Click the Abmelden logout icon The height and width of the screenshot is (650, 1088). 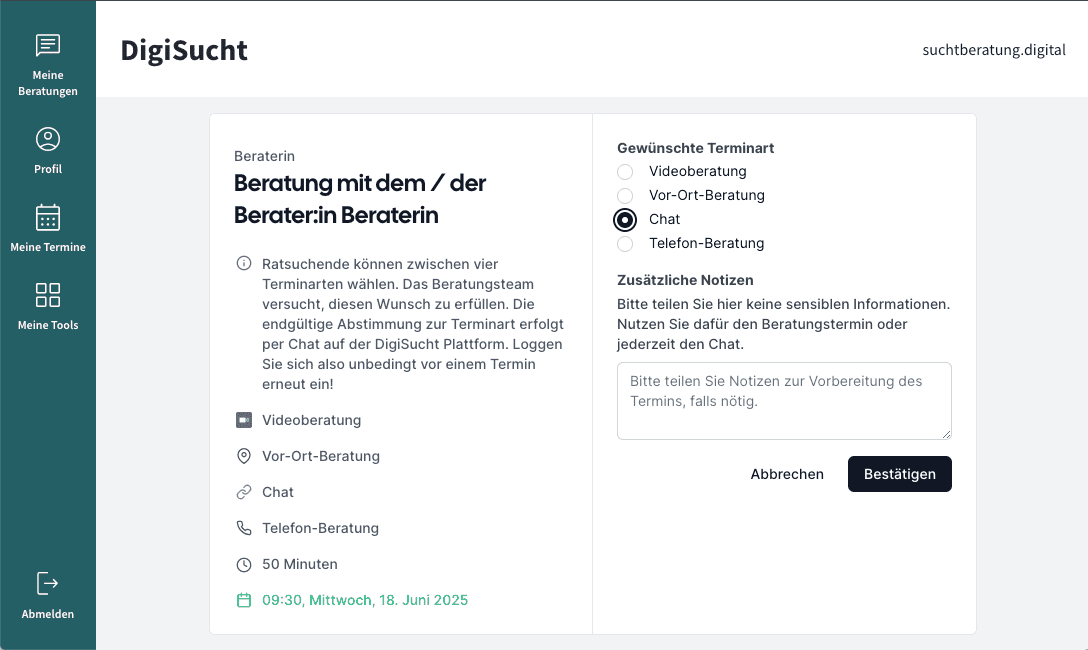tap(47, 583)
